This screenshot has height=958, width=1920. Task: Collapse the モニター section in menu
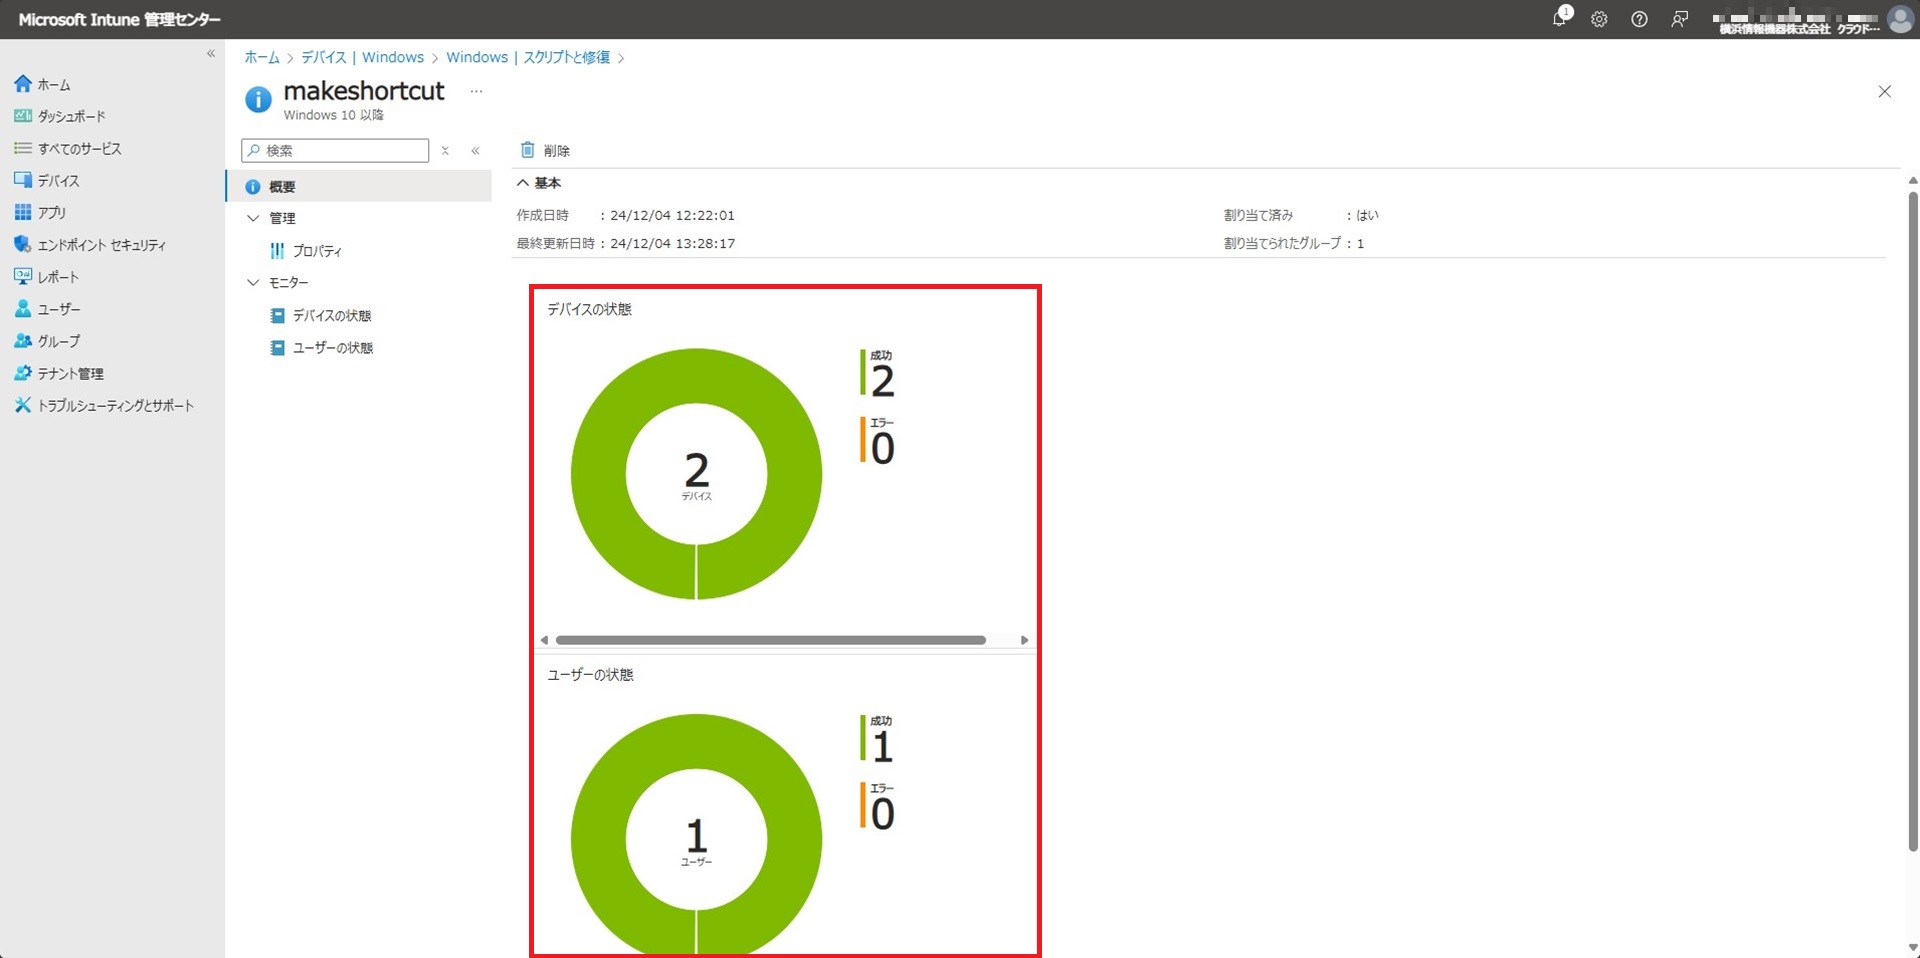coord(253,283)
